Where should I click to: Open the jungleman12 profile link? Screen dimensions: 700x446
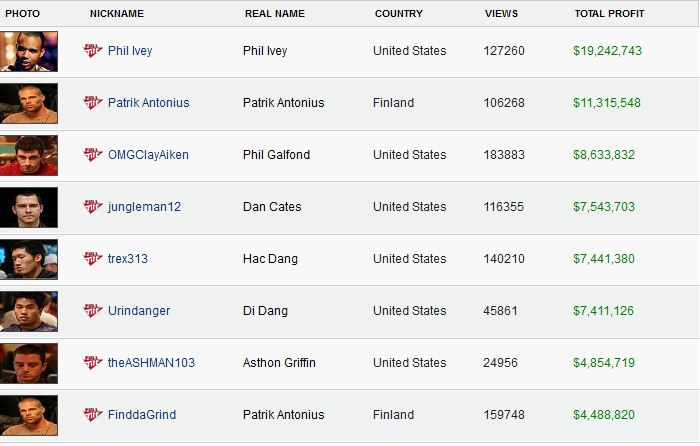point(144,207)
